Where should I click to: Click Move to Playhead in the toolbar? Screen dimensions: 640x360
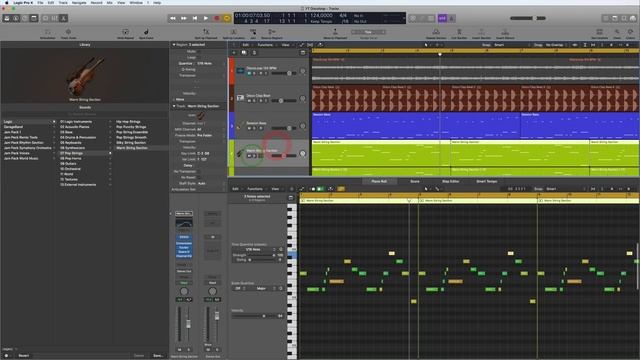pos(335,33)
